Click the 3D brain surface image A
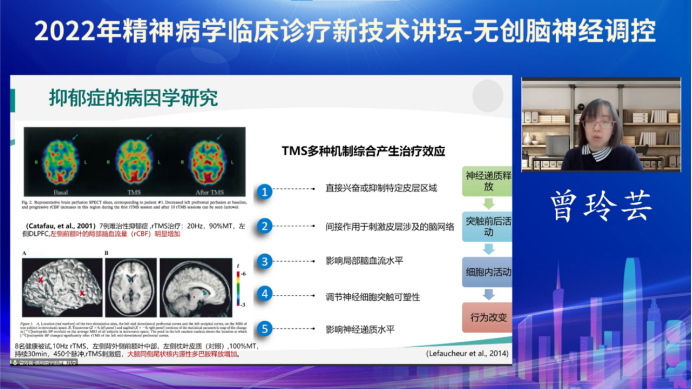The width and height of the screenshot is (692, 389). point(62,287)
